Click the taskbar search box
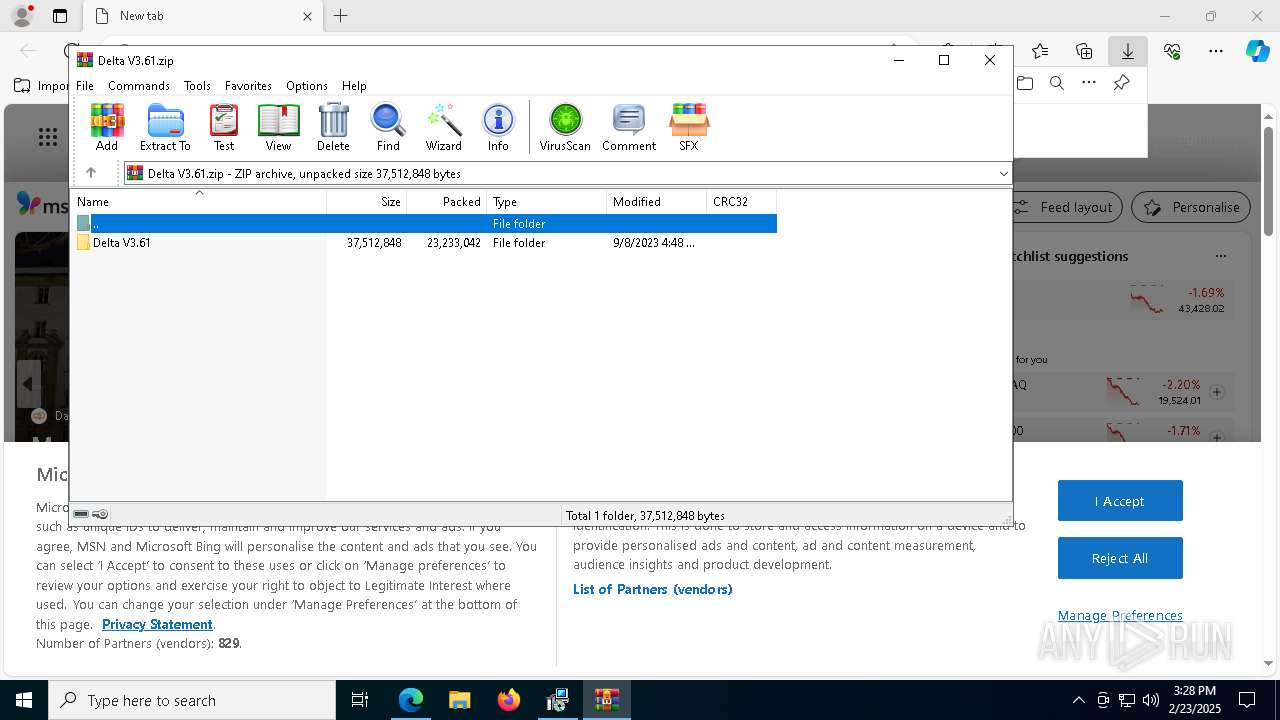The width and height of the screenshot is (1280, 720). click(x=192, y=700)
